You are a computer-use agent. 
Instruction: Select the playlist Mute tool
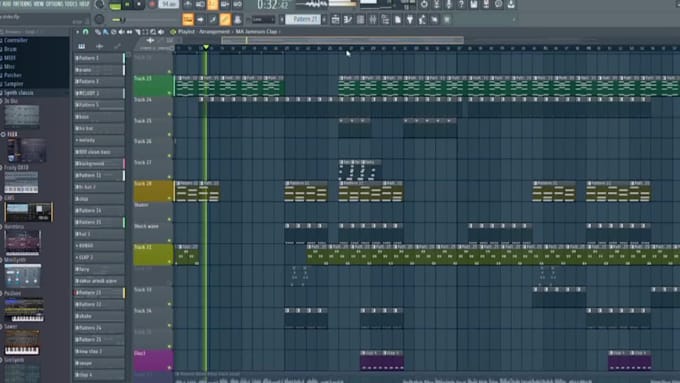(121, 32)
